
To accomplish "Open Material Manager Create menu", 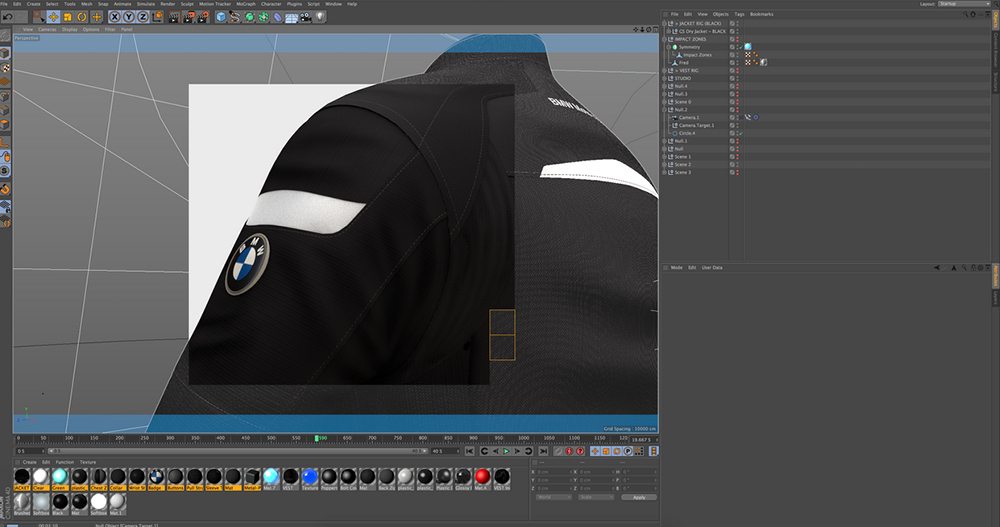I will [x=30, y=463].
